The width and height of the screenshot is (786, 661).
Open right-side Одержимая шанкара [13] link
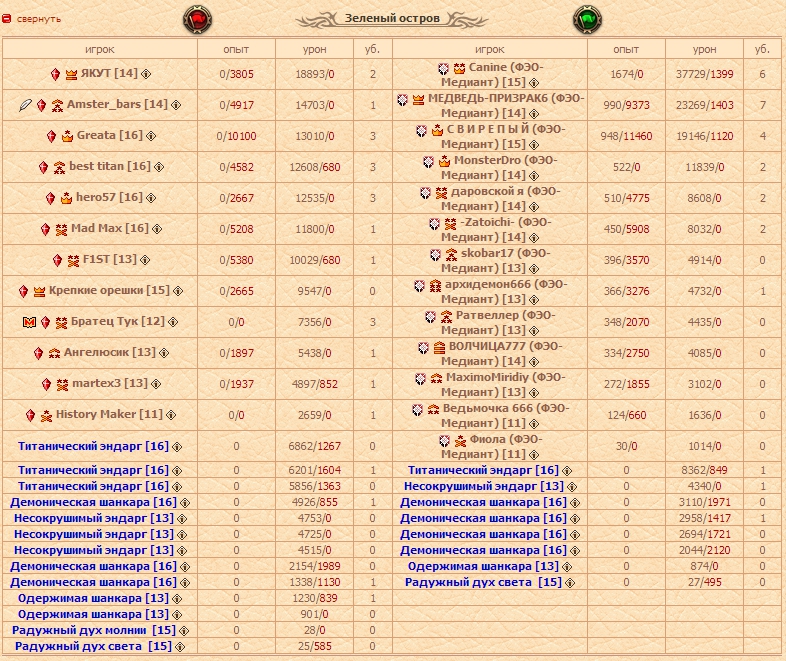[483, 566]
